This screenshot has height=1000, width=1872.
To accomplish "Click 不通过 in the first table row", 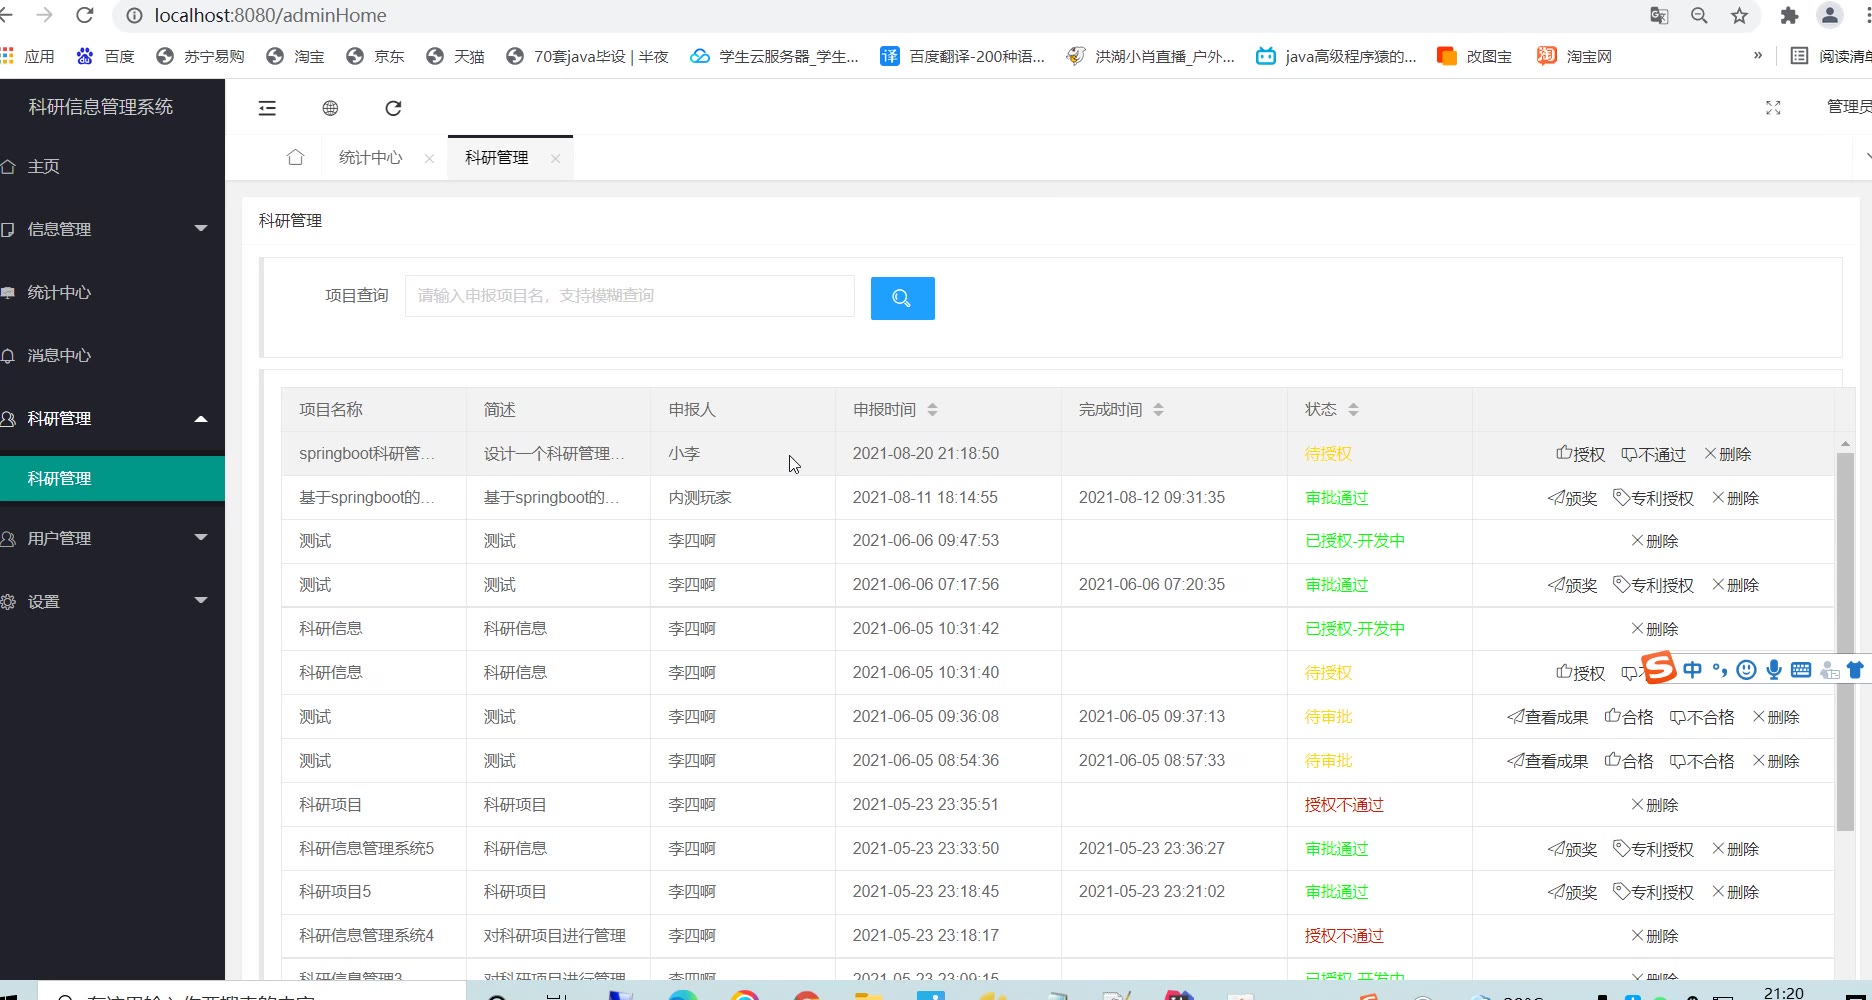I will coord(1653,454).
